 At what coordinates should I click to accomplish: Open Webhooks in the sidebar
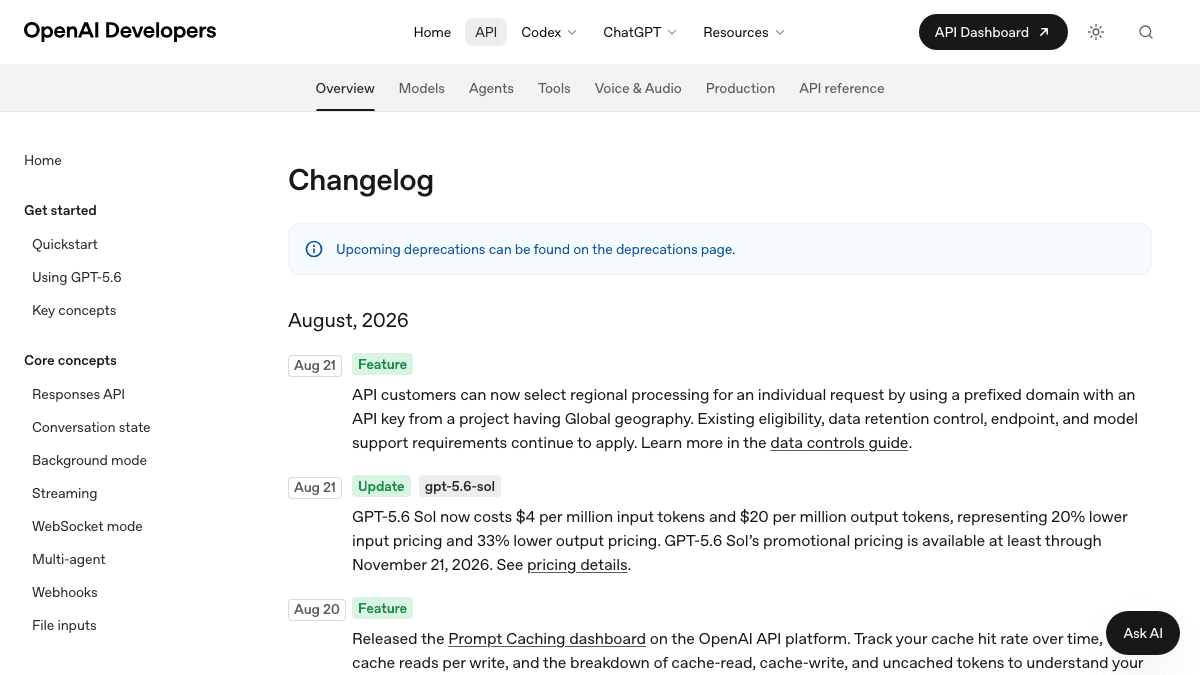[65, 592]
